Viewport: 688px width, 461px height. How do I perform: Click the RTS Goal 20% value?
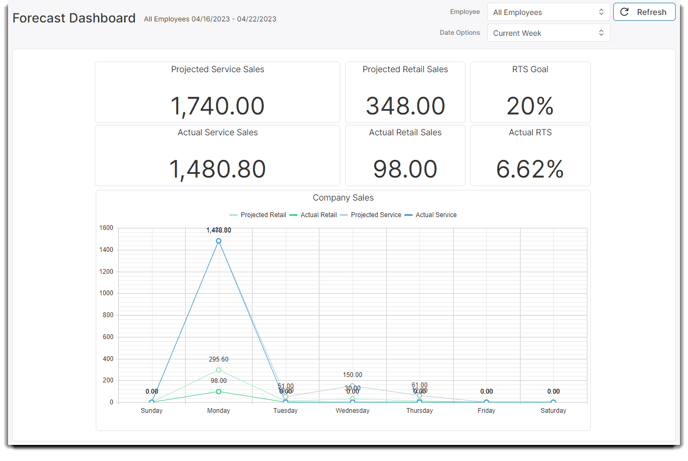pyautogui.click(x=530, y=106)
